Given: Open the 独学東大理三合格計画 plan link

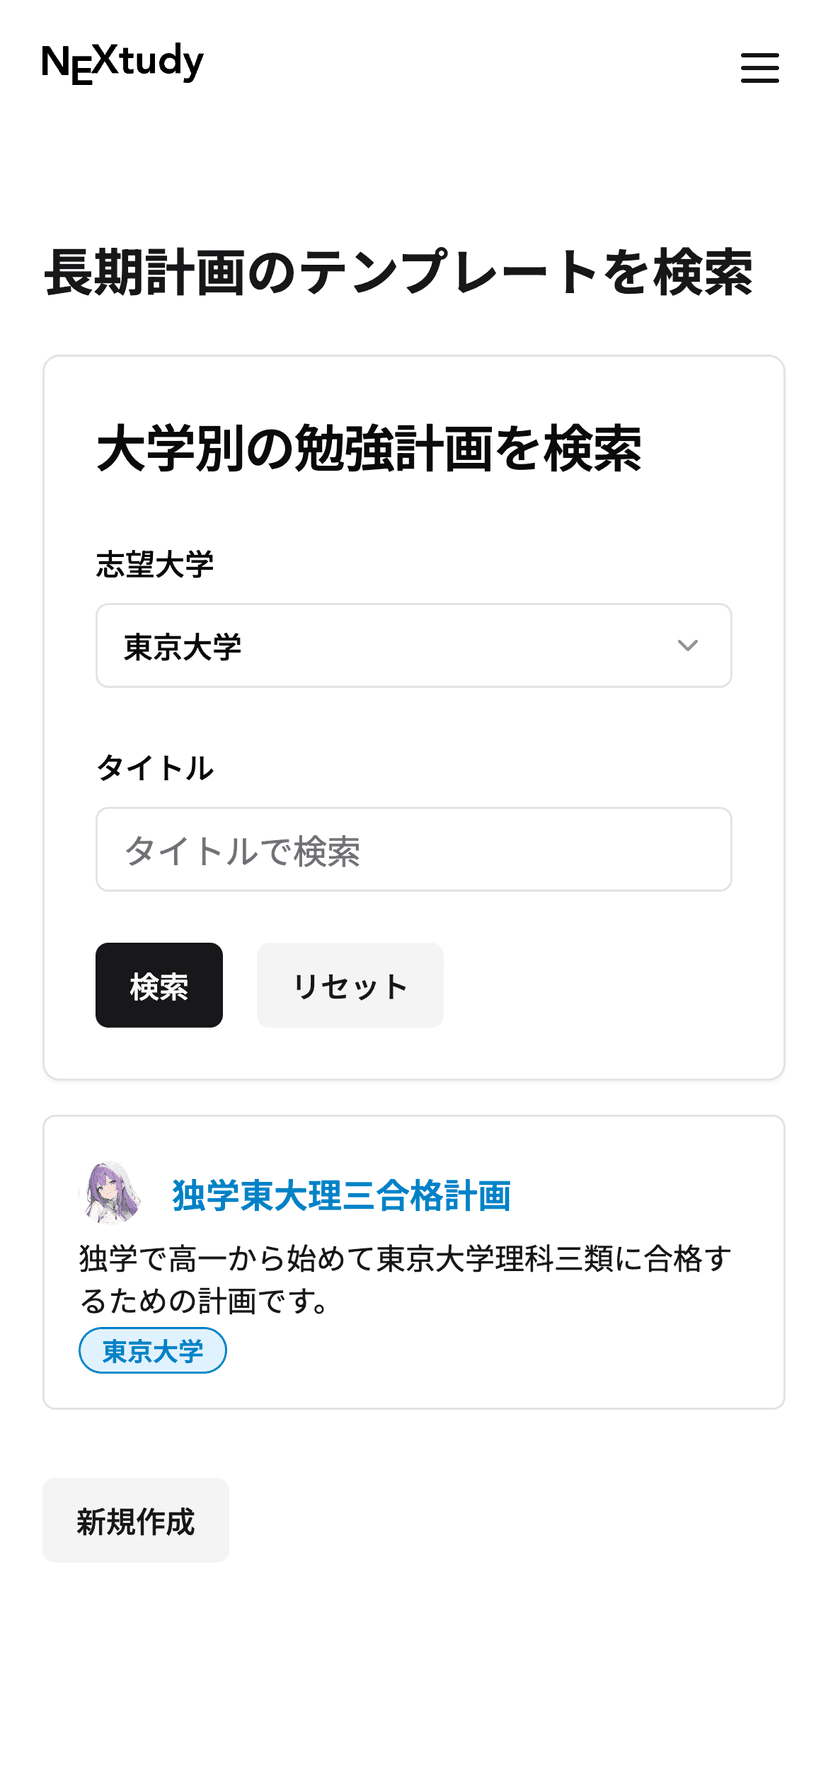Looking at the screenshot, I should [341, 1195].
